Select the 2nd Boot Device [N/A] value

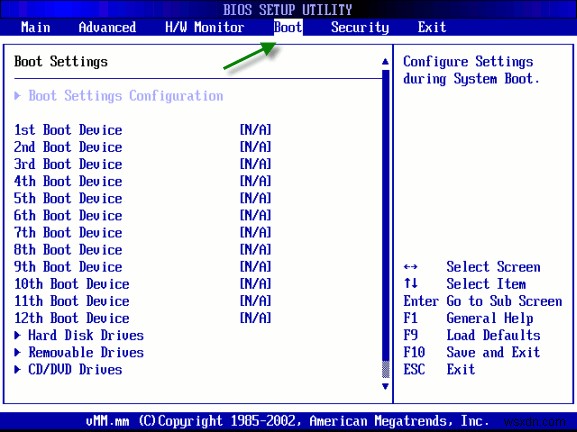255,147
